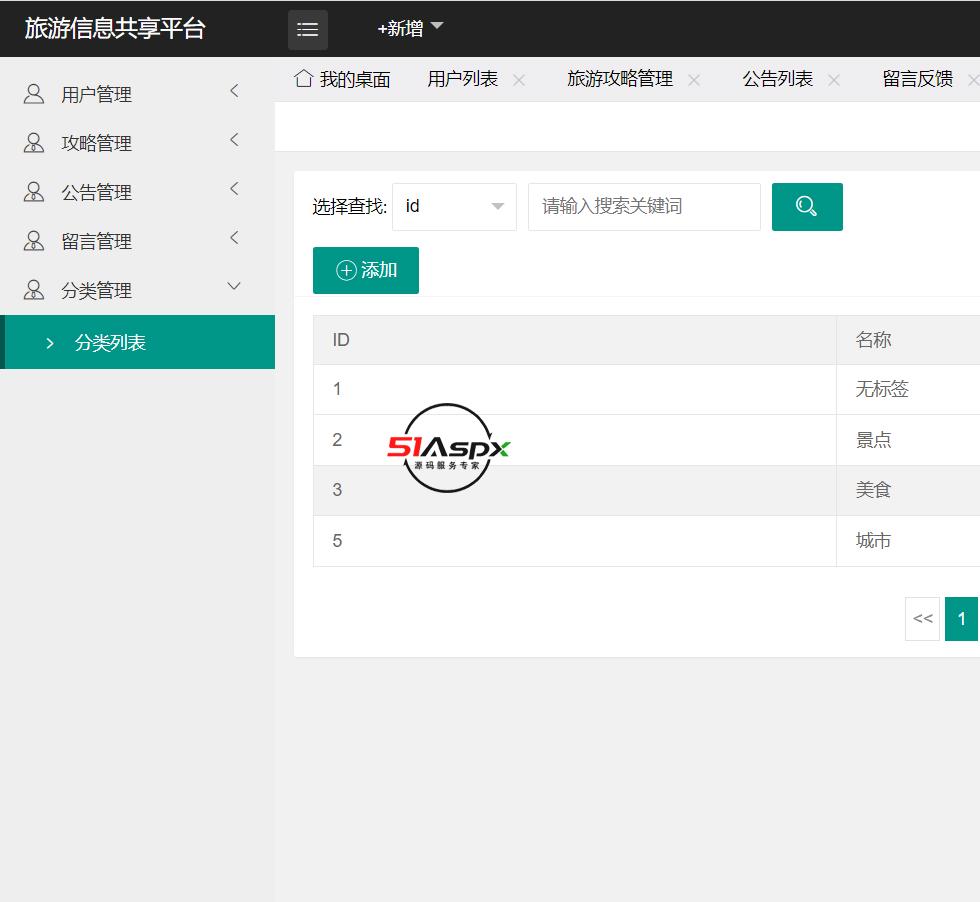The height and width of the screenshot is (902, 980).
Task: Click the hamburger menu toggle icon
Action: 308,30
